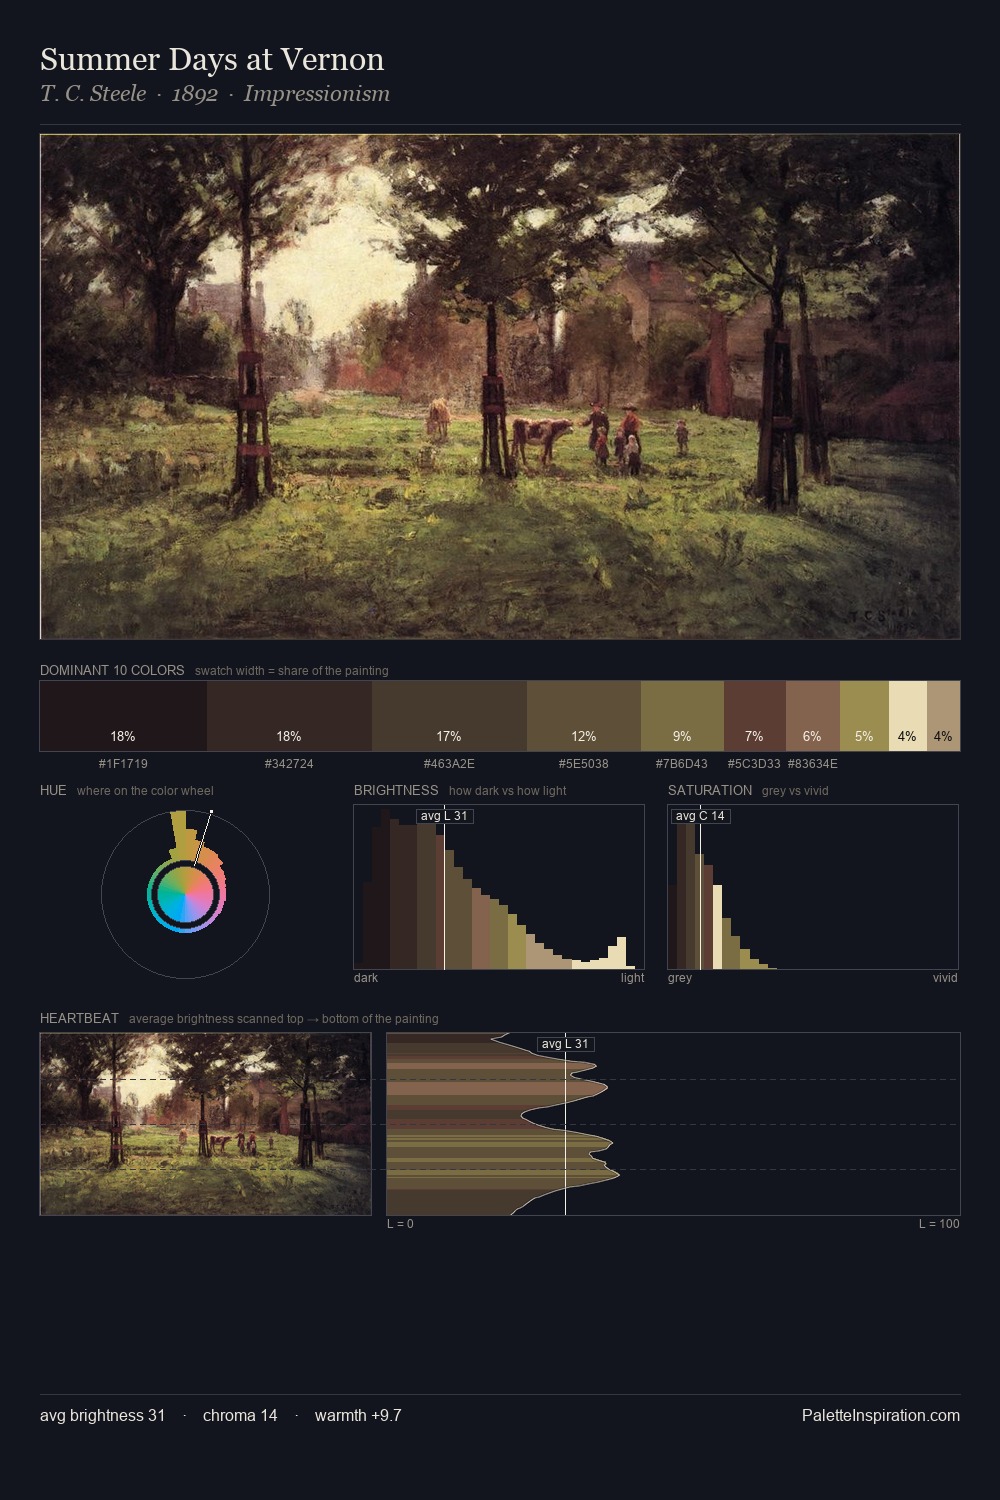The height and width of the screenshot is (1500, 1000).
Task: Click the 'L = 100' axis label
Action: (x=939, y=1224)
